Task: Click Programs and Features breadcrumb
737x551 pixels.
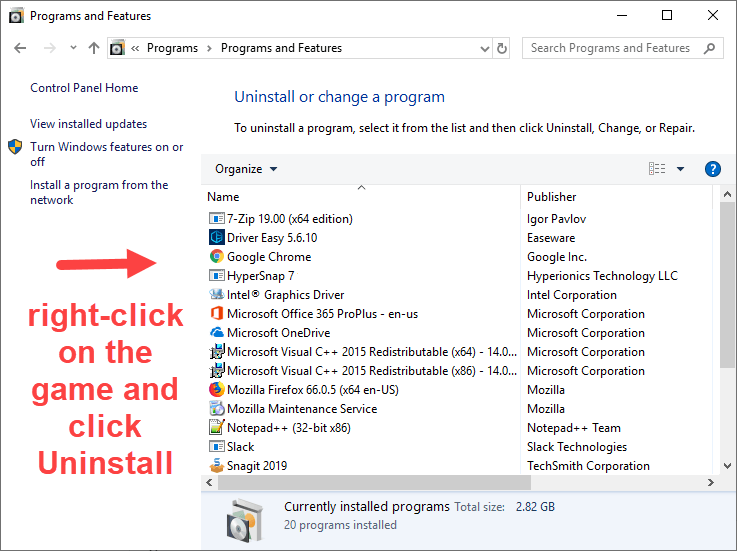Action: pos(281,48)
